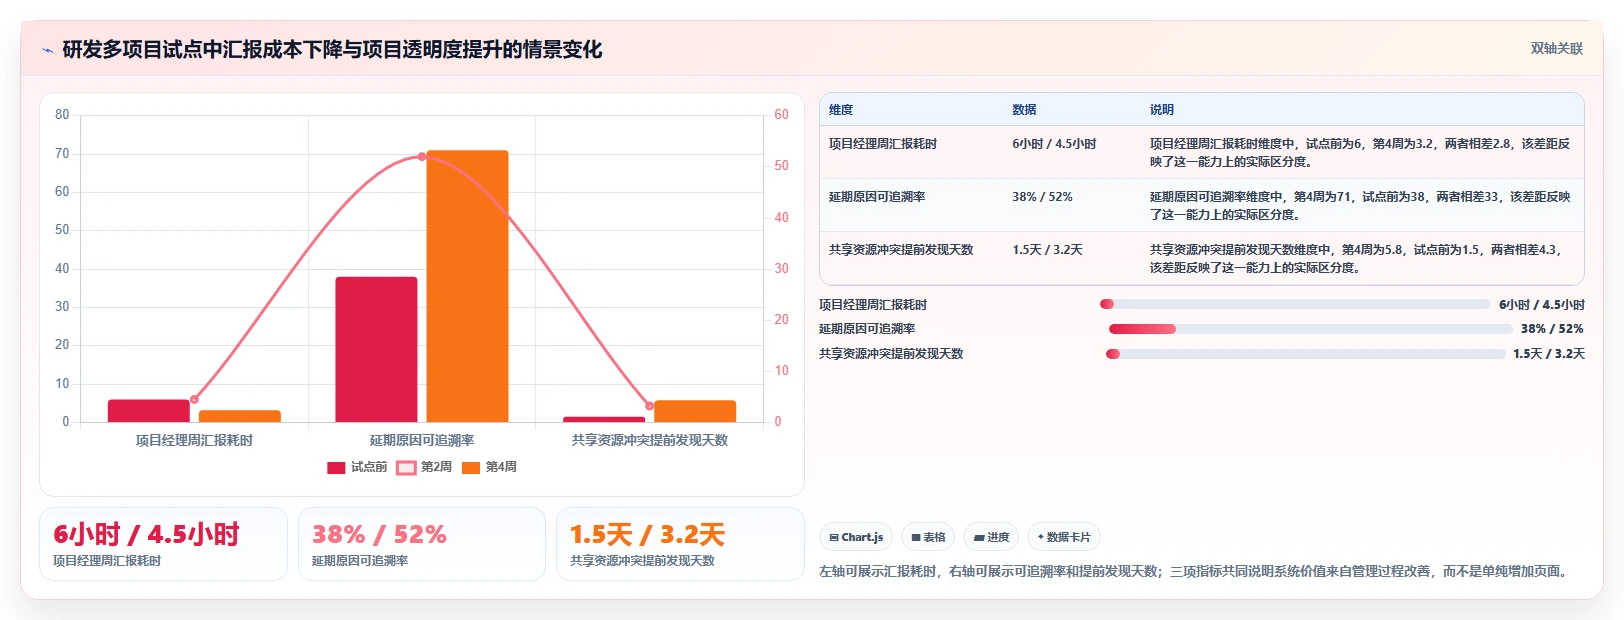Open the 1.5天 / 3.2天 KPI card

(680, 544)
